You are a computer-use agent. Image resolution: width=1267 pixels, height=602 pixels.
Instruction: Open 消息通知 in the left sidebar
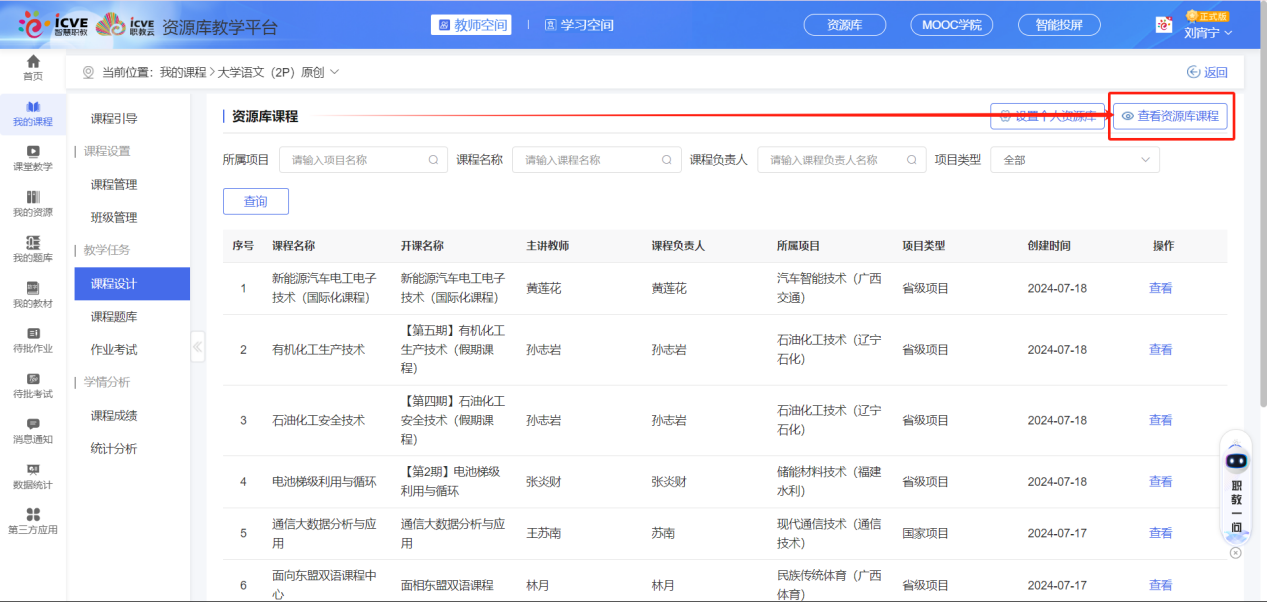click(33, 431)
